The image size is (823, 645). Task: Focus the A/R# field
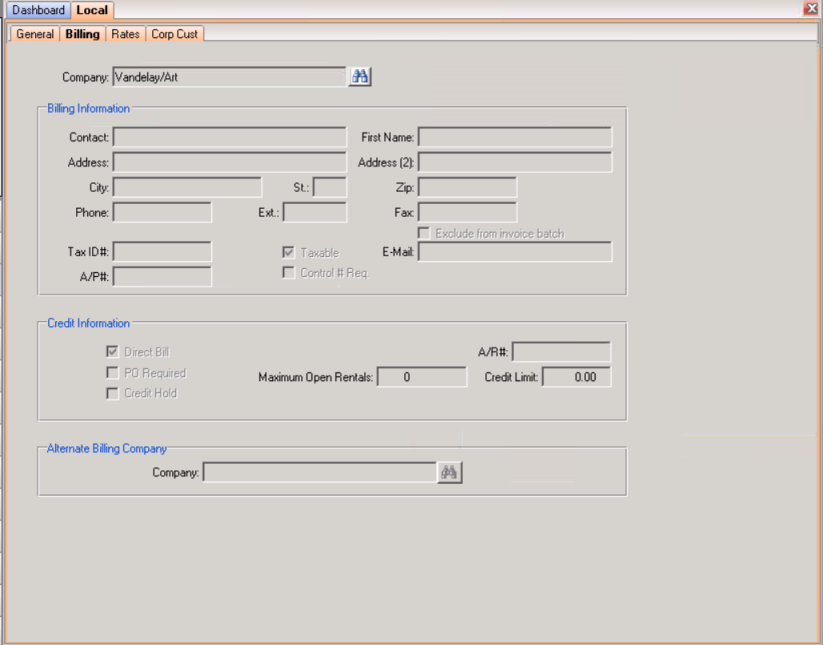pos(562,352)
